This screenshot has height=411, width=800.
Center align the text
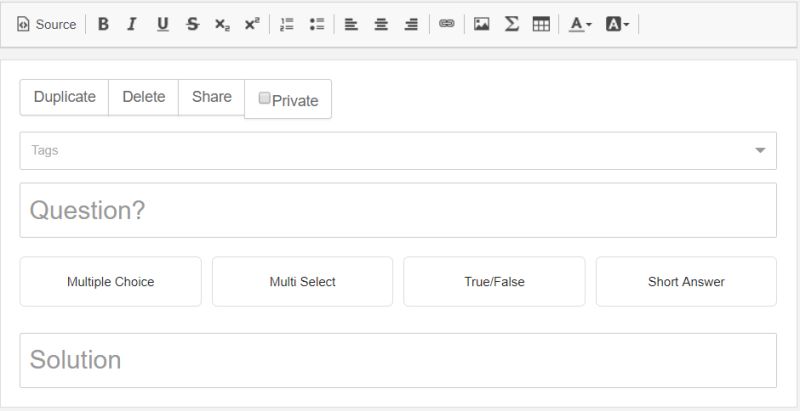pyautogui.click(x=381, y=24)
